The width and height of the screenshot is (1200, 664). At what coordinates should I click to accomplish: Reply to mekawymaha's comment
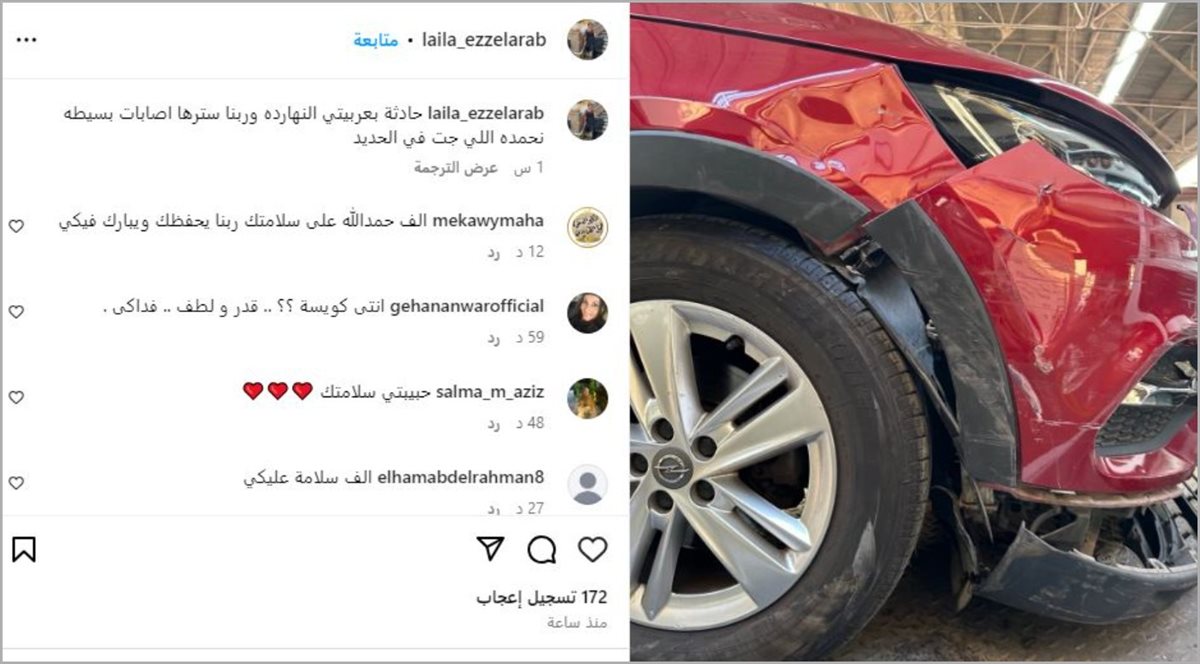click(x=493, y=252)
